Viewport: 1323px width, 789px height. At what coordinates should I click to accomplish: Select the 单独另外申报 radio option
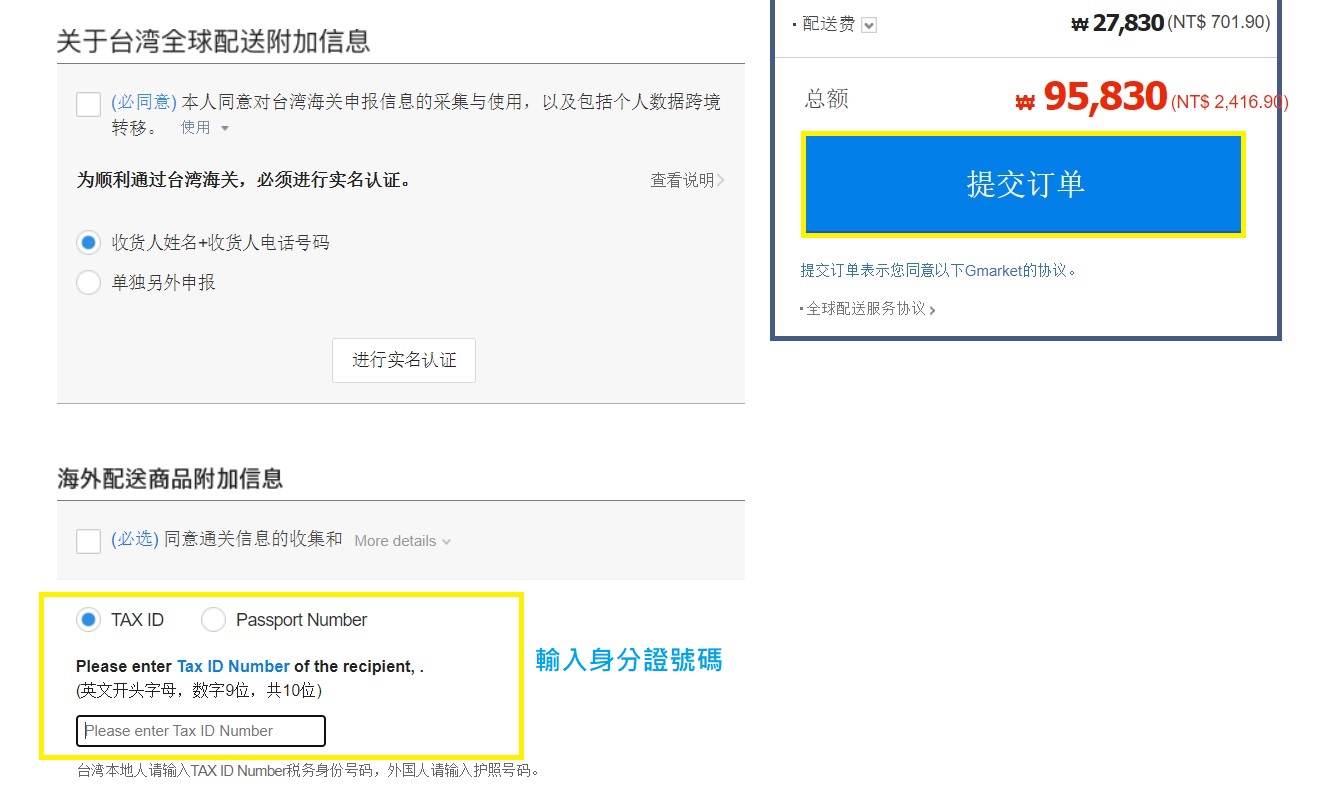pos(89,283)
